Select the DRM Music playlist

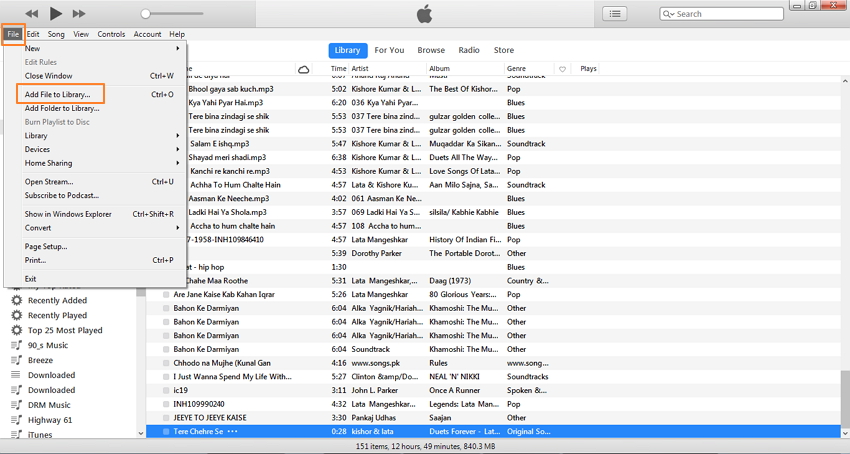tap(49, 405)
